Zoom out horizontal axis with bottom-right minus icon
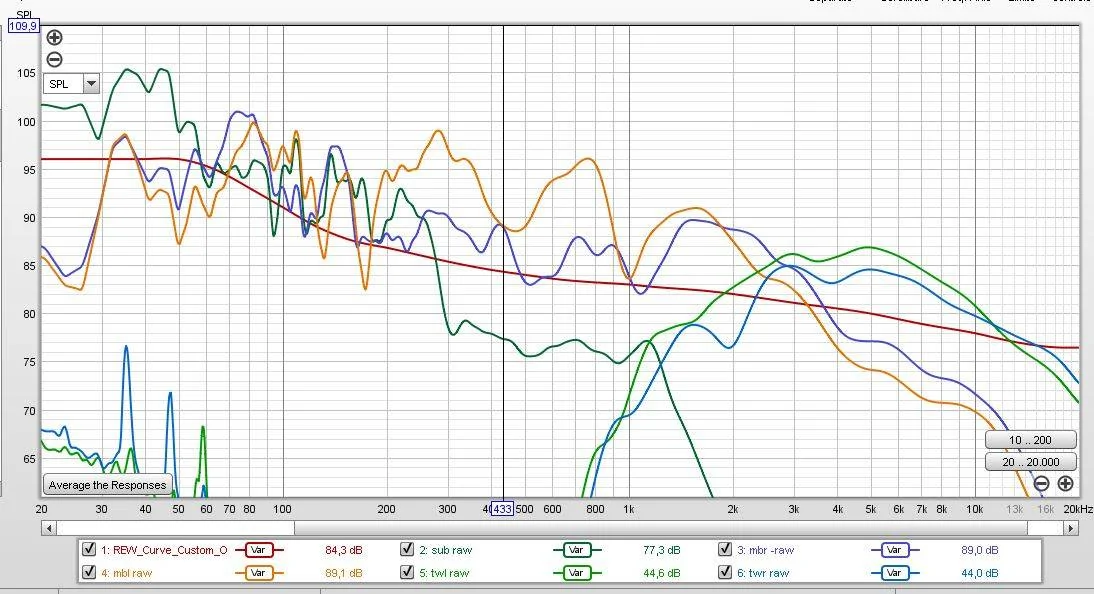 (1041, 483)
